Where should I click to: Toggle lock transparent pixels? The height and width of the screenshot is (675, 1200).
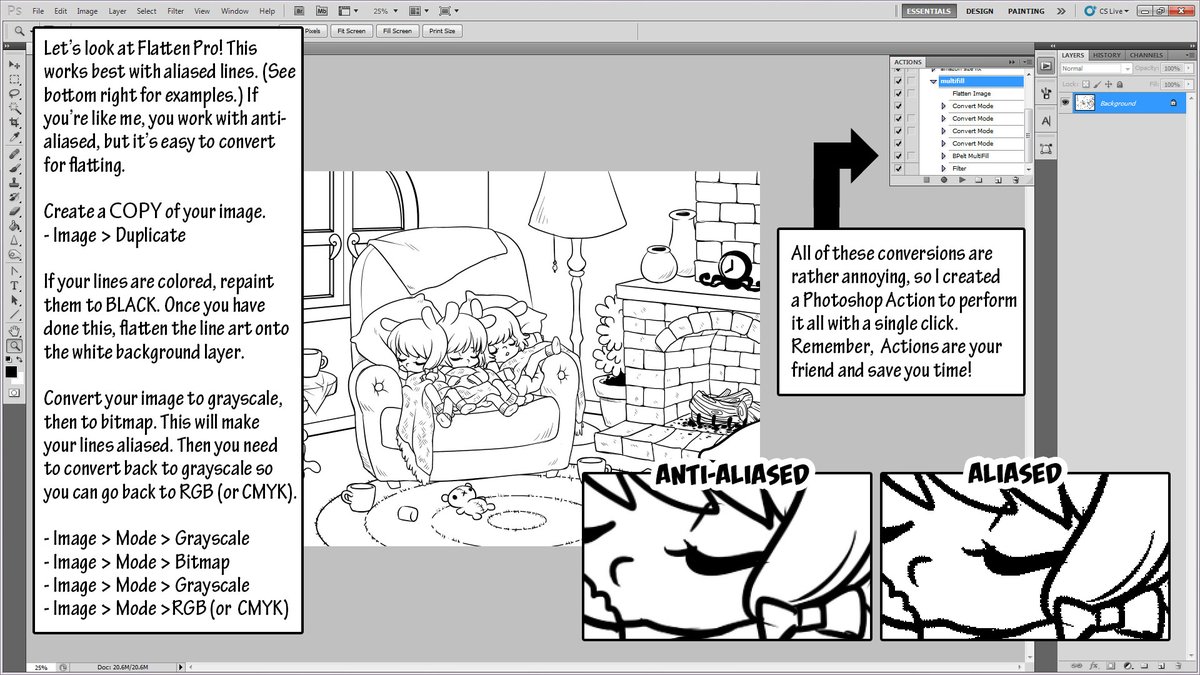tap(1086, 84)
